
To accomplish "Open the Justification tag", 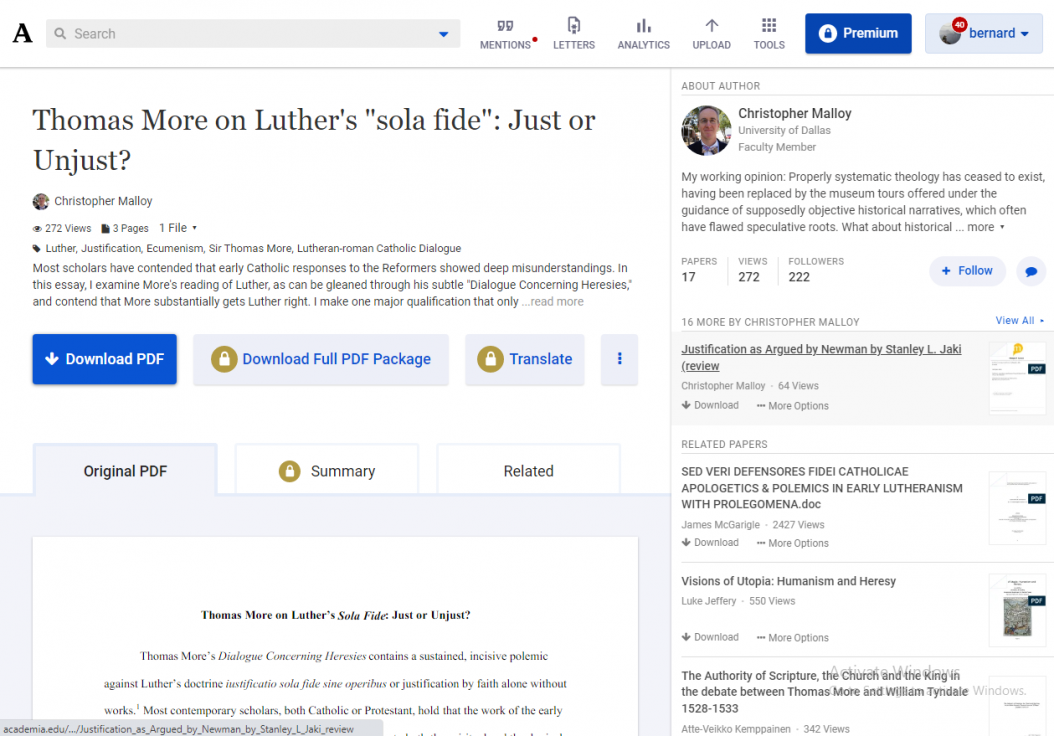I will (x=111, y=249).
